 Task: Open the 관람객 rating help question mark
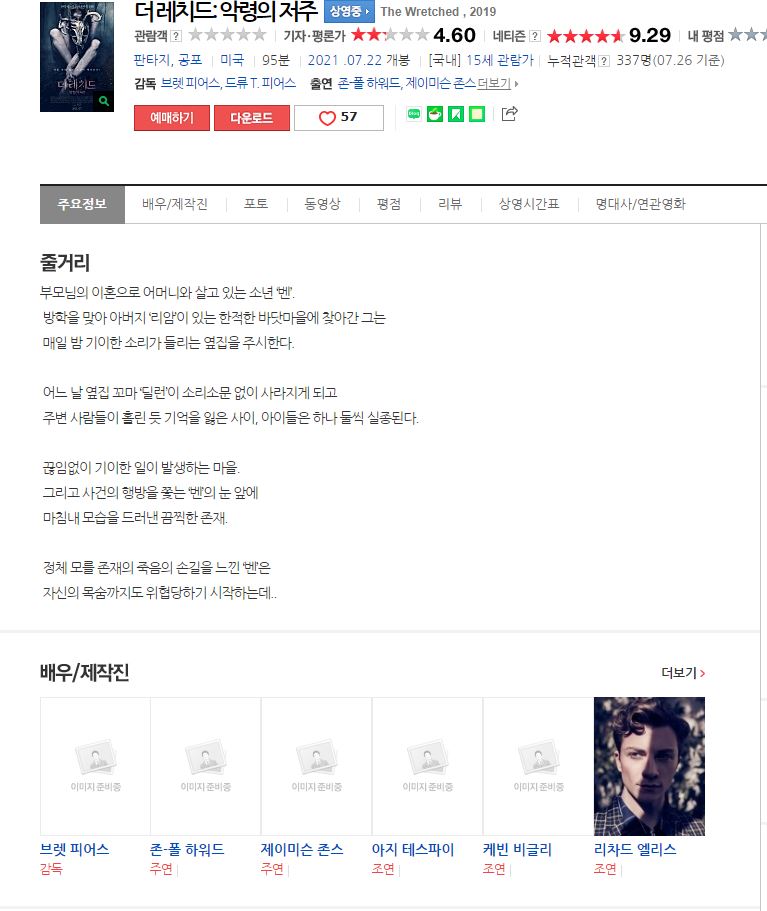click(x=176, y=36)
